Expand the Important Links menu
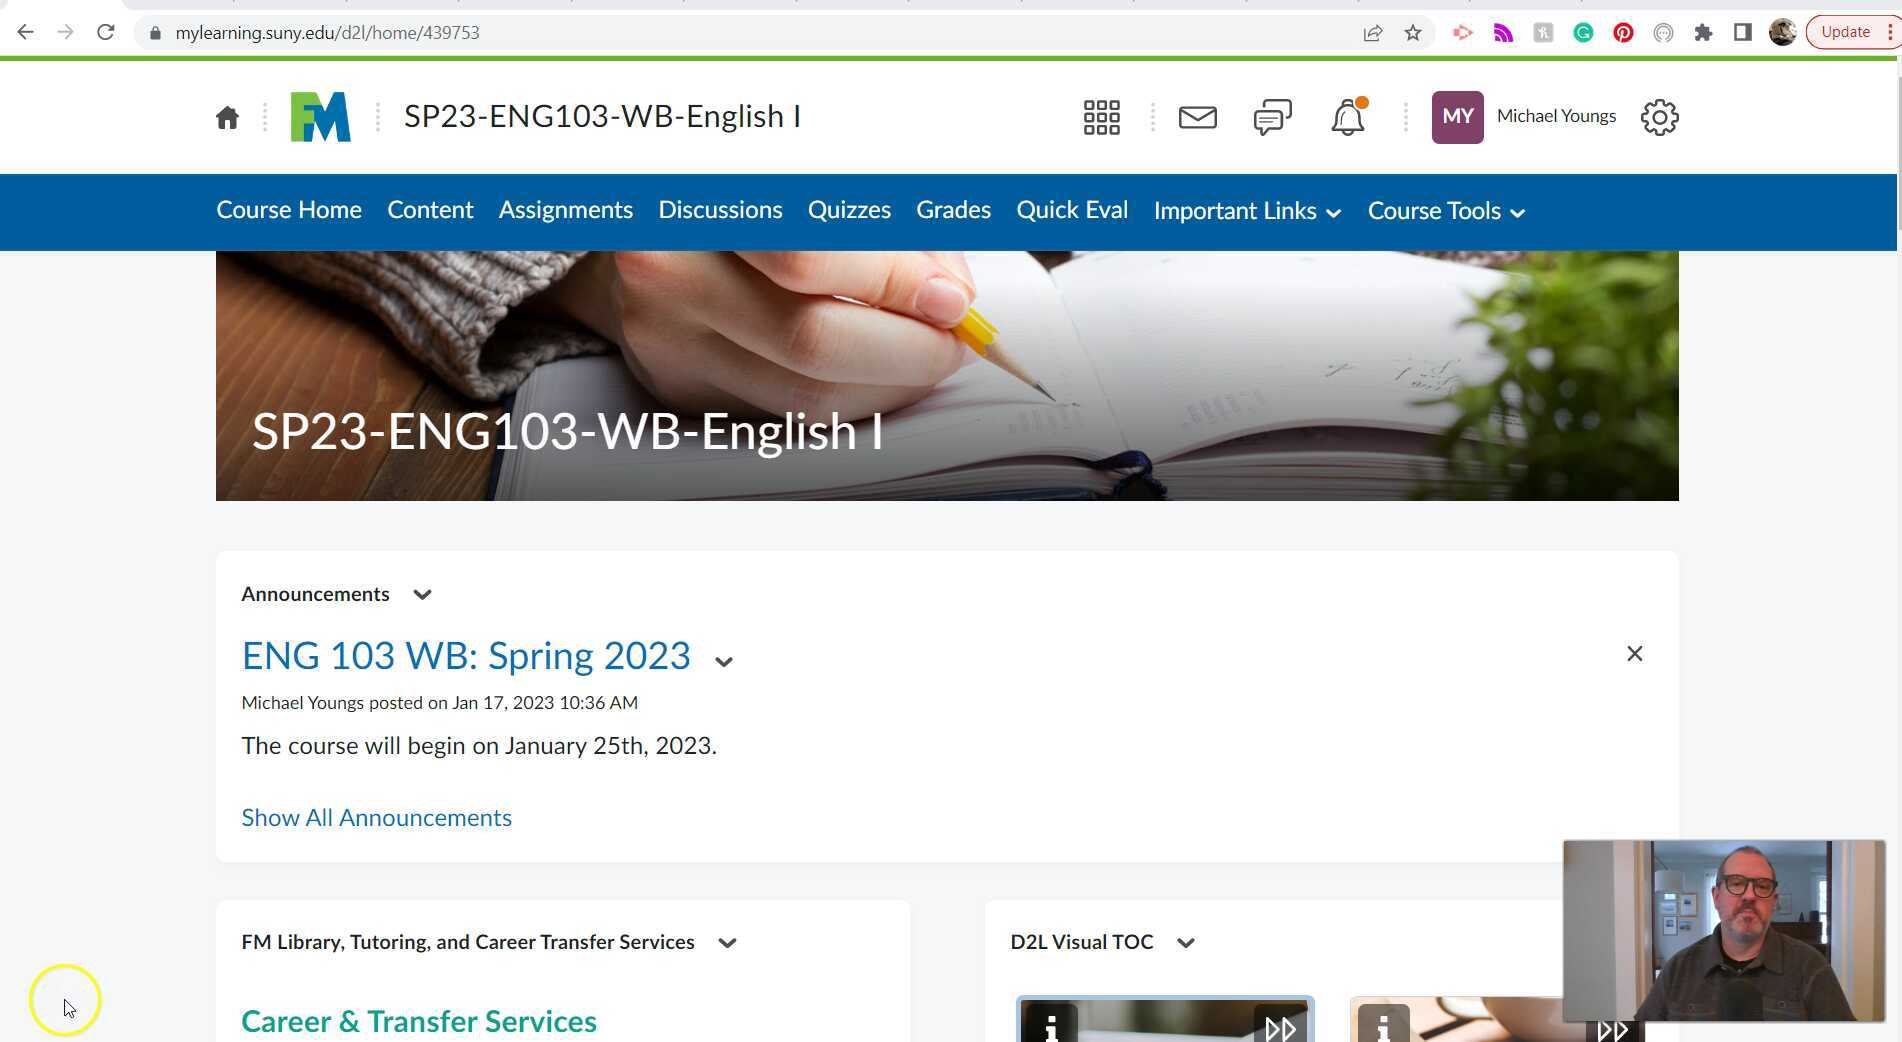The height and width of the screenshot is (1042, 1902). pos(1246,211)
